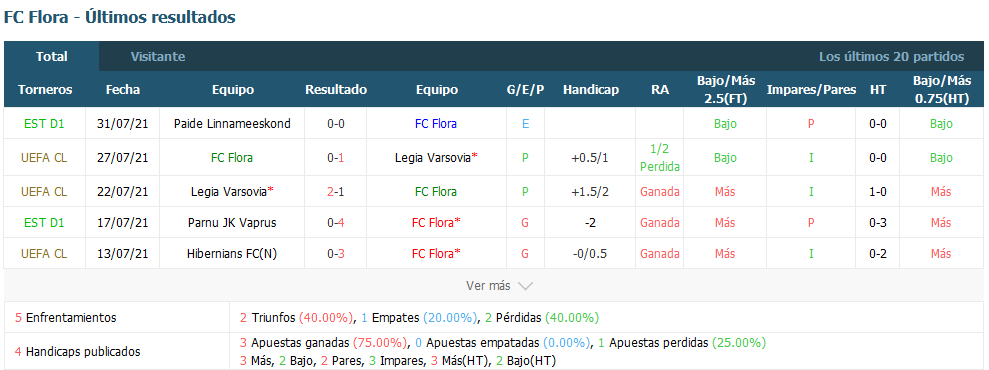
Task: Expand the Ver más chevron icon
Action: click(x=525, y=286)
